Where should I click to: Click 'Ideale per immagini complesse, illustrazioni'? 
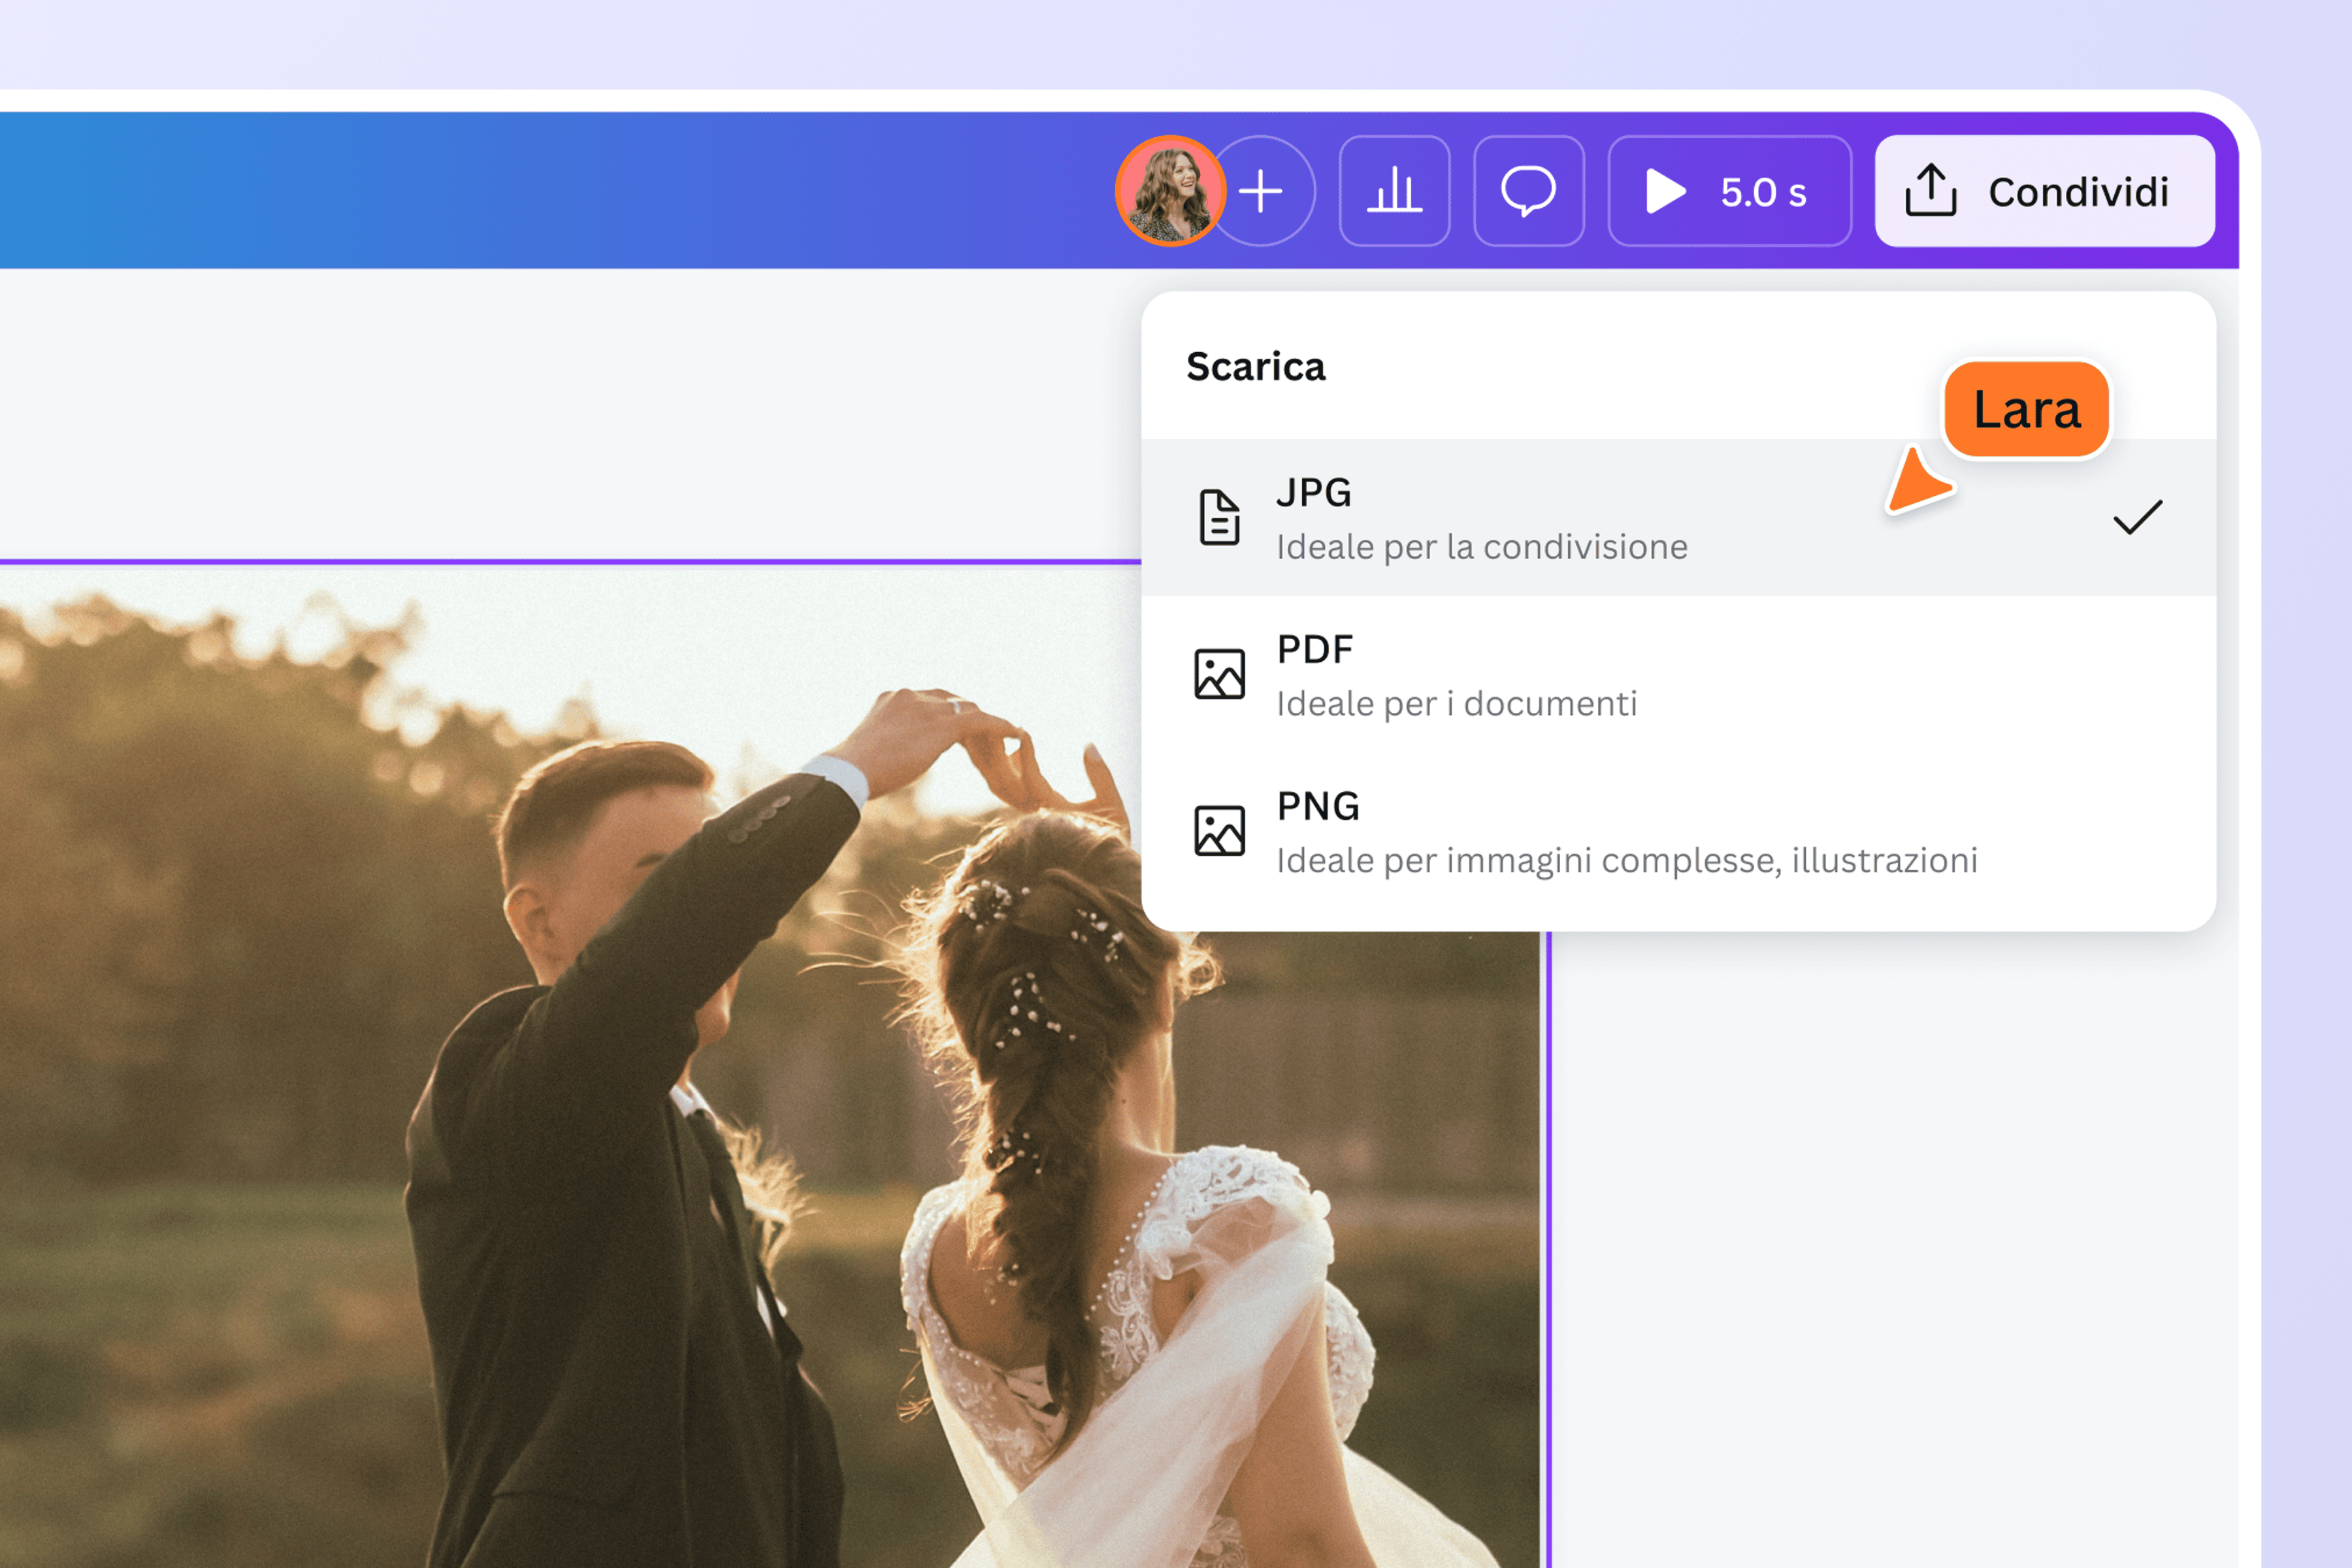pyautogui.click(x=1627, y=861)
